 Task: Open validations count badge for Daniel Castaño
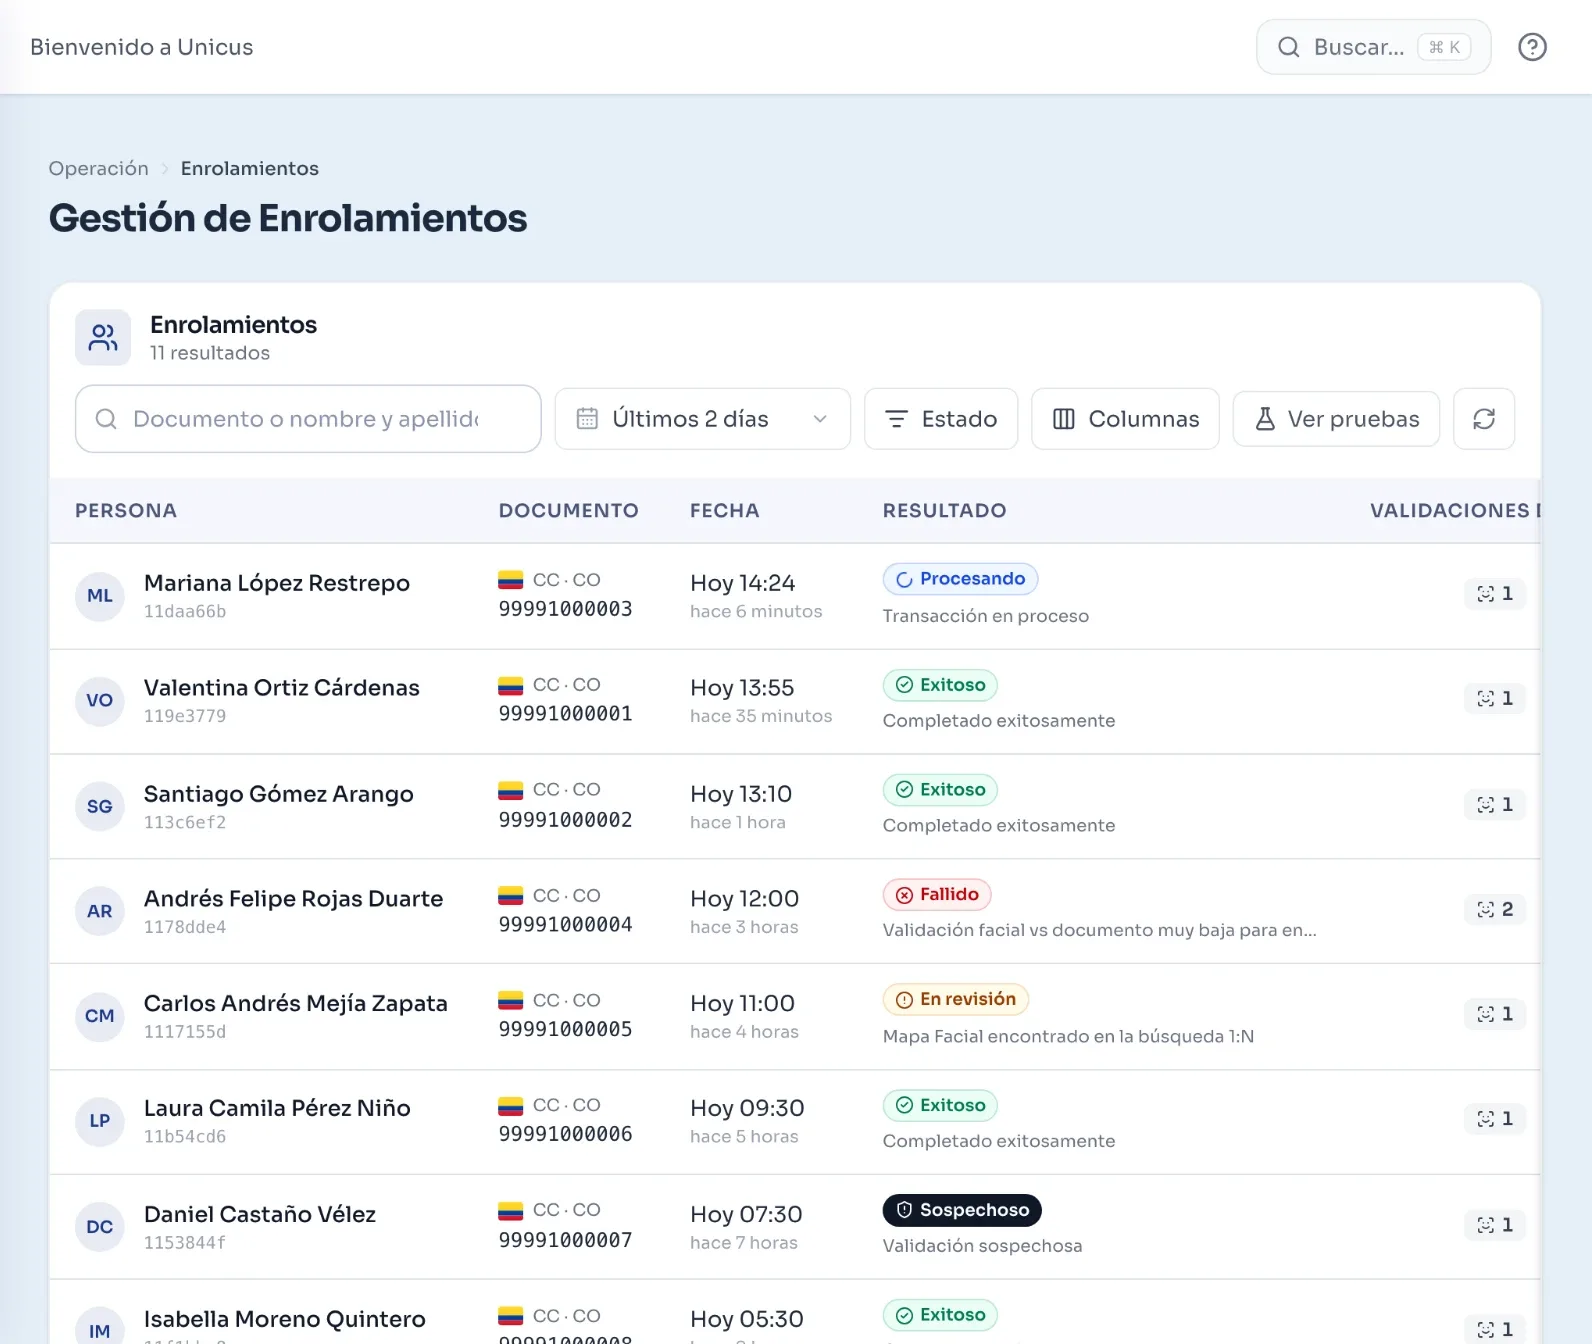pos(1495,1226)
